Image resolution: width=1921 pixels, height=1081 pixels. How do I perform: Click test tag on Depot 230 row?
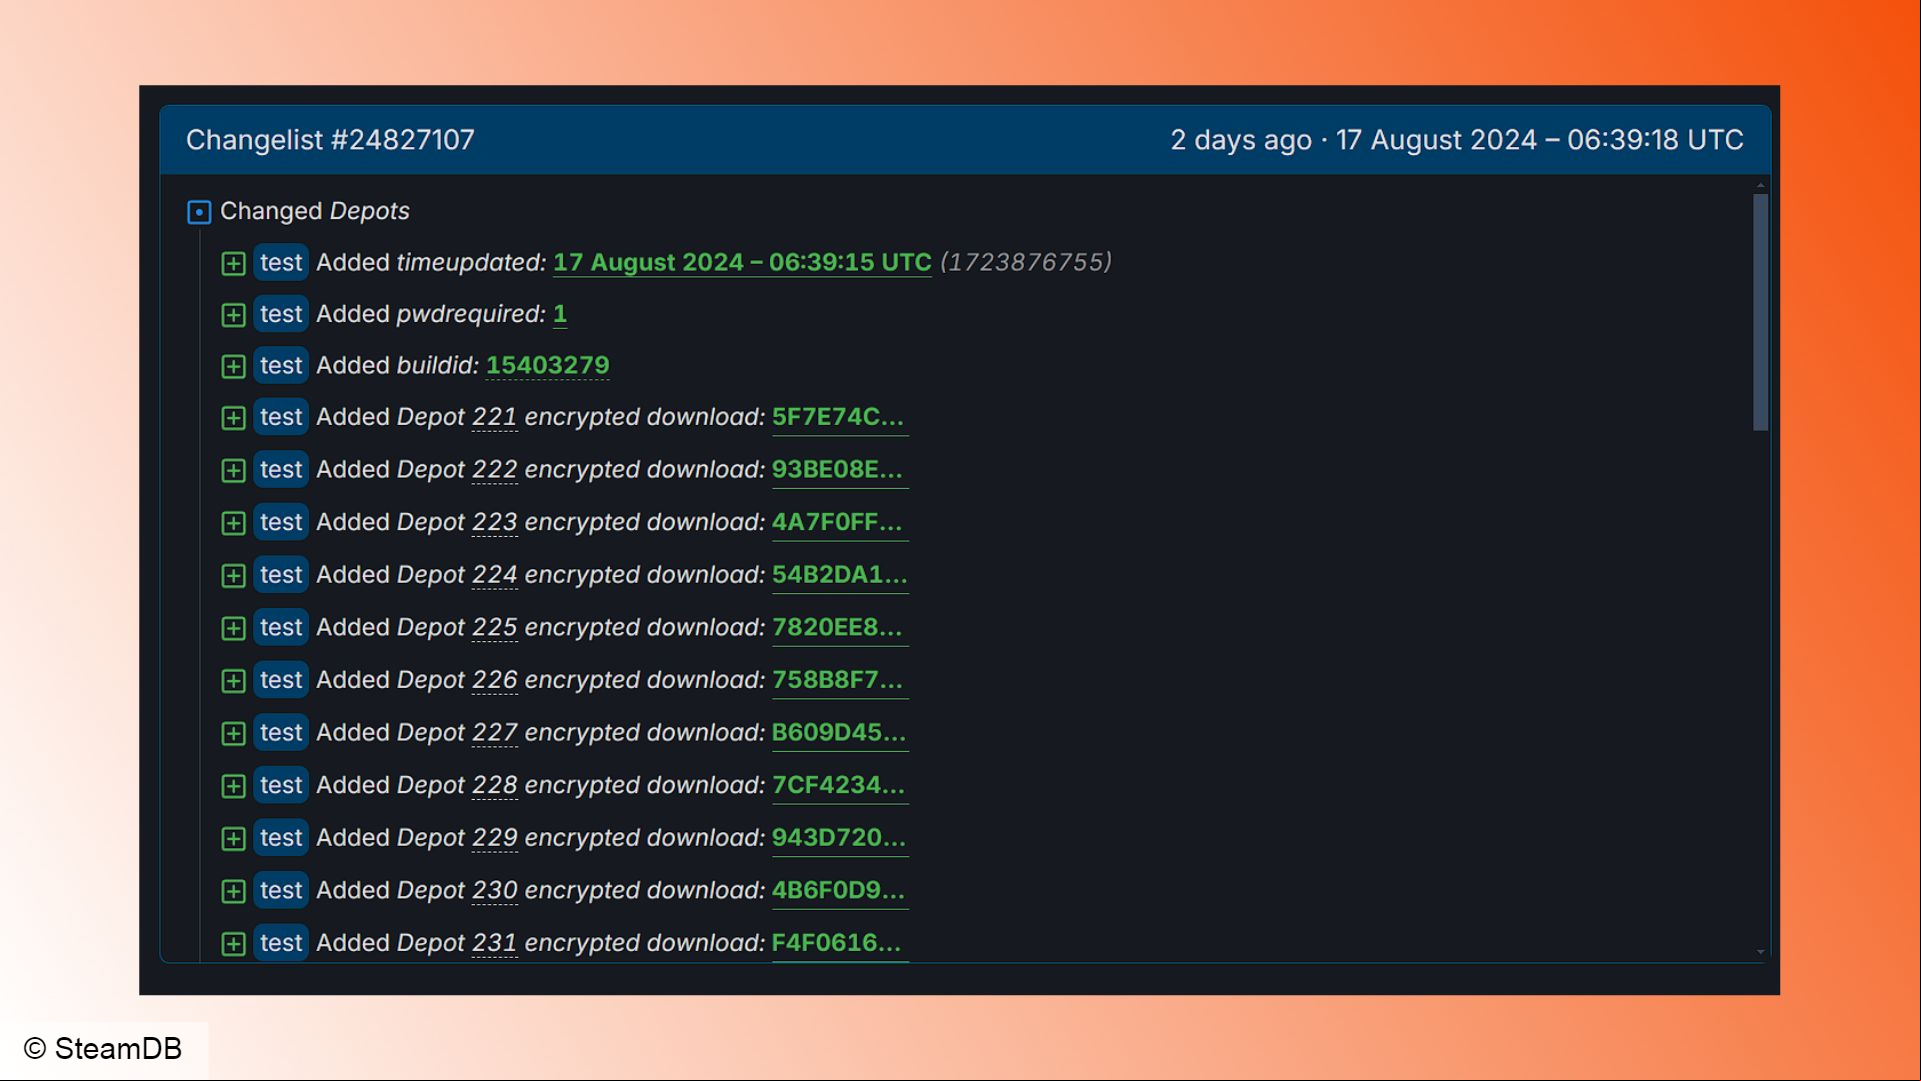pyautogui.click(x=281, y=890)
